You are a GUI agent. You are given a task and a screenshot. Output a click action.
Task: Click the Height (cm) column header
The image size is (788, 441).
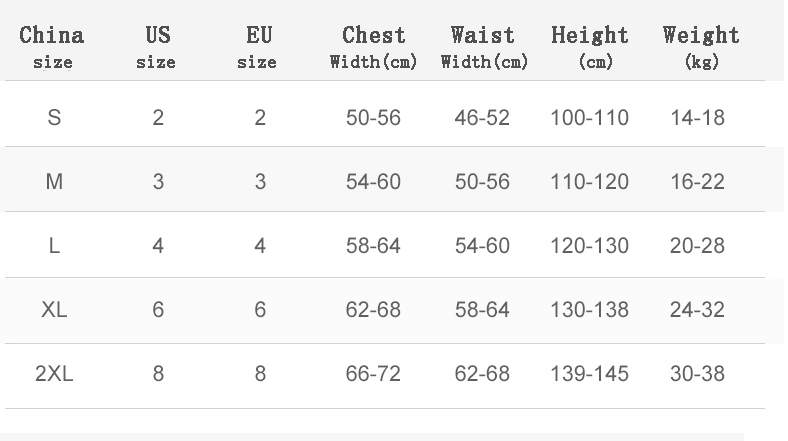tap(590, 47)
